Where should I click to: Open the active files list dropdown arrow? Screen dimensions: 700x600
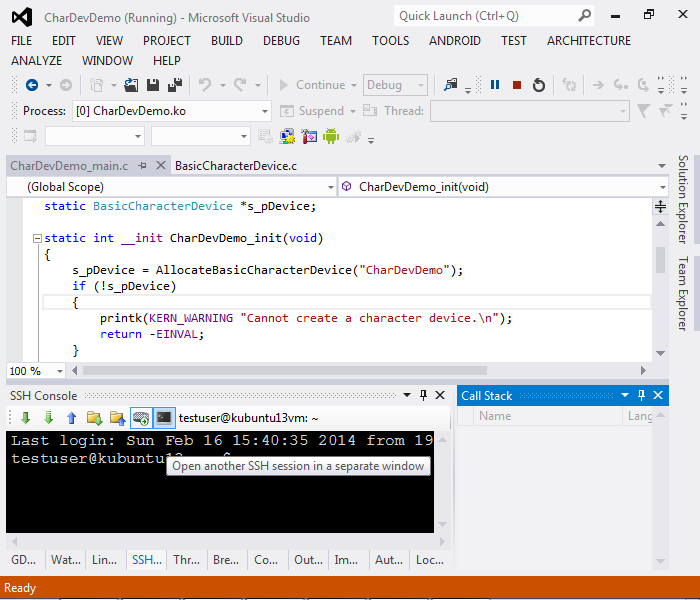[662, 166]
